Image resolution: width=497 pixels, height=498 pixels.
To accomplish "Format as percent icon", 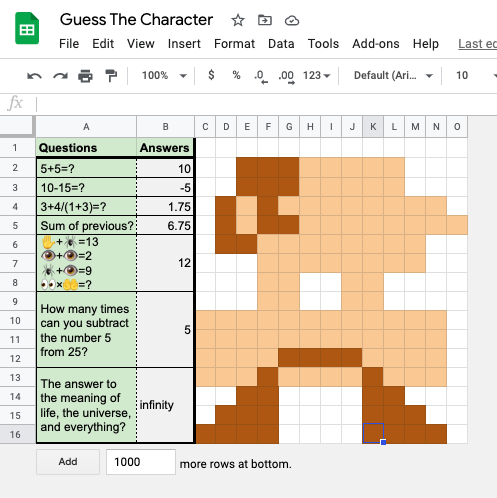I will [x=236, y=75].
